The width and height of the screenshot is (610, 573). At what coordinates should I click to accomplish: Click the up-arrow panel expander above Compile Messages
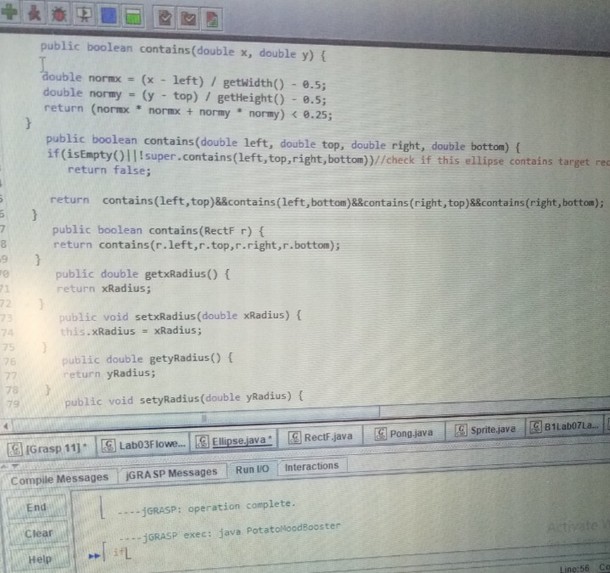[x=4, y=466]
